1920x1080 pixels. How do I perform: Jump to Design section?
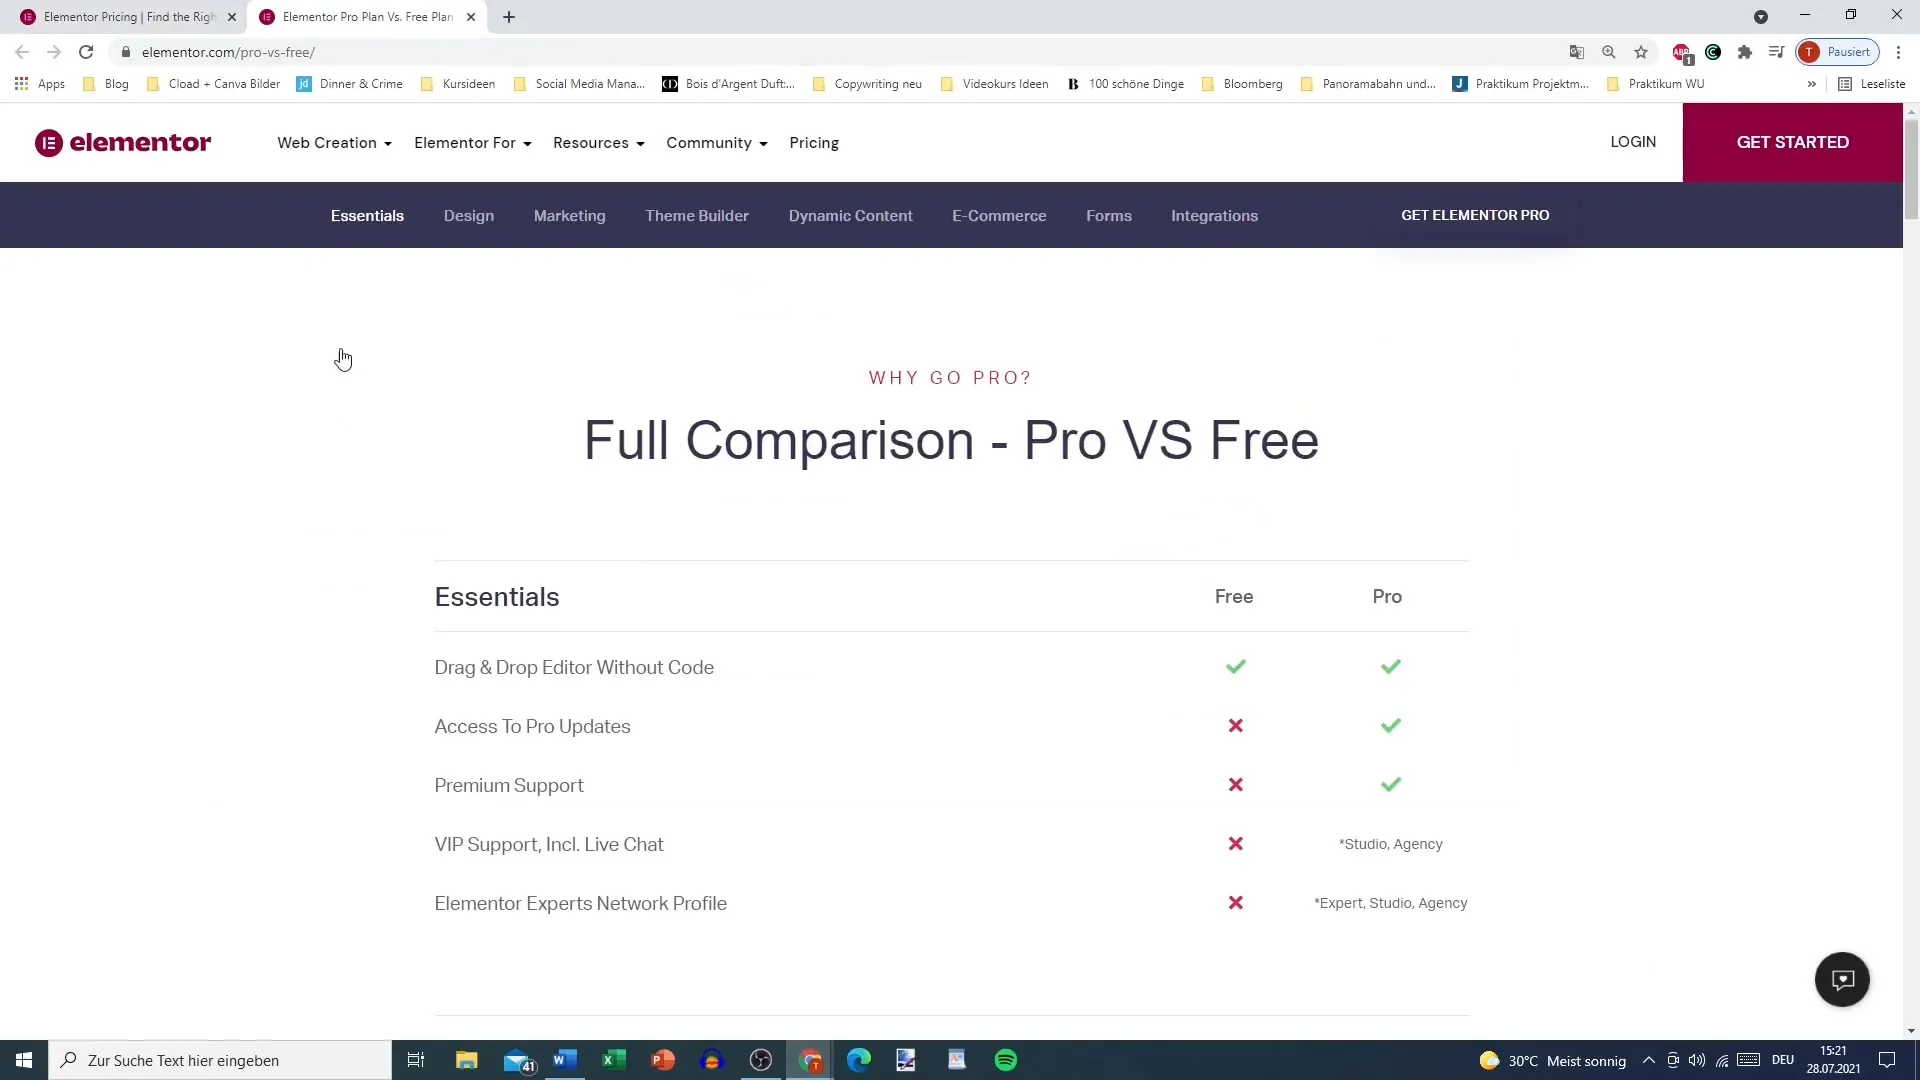[x=469, y=215]
